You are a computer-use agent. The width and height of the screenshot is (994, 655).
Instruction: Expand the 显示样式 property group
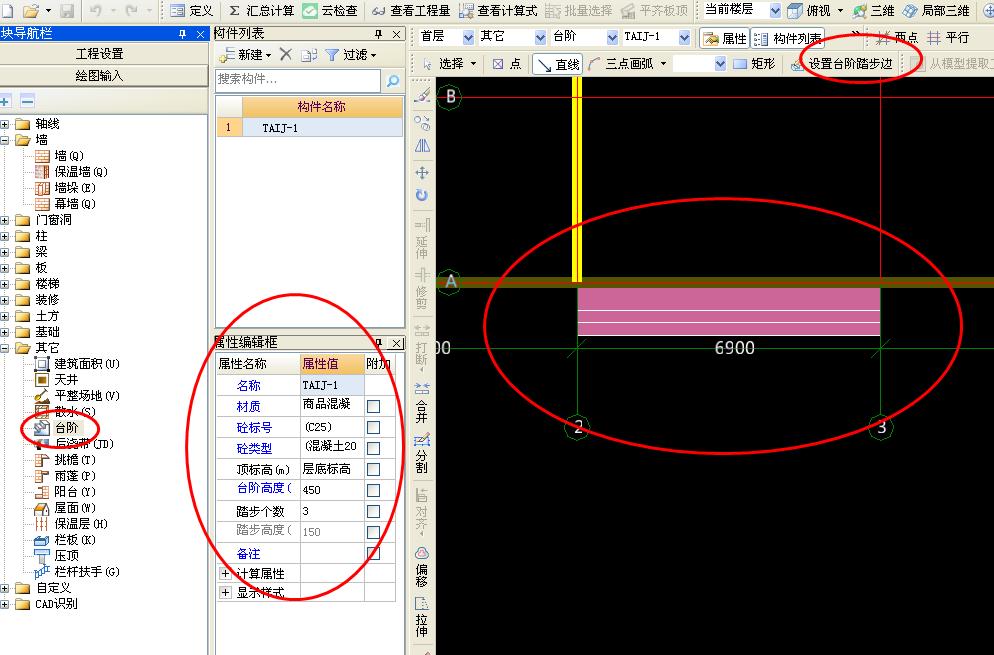(225, 592)
